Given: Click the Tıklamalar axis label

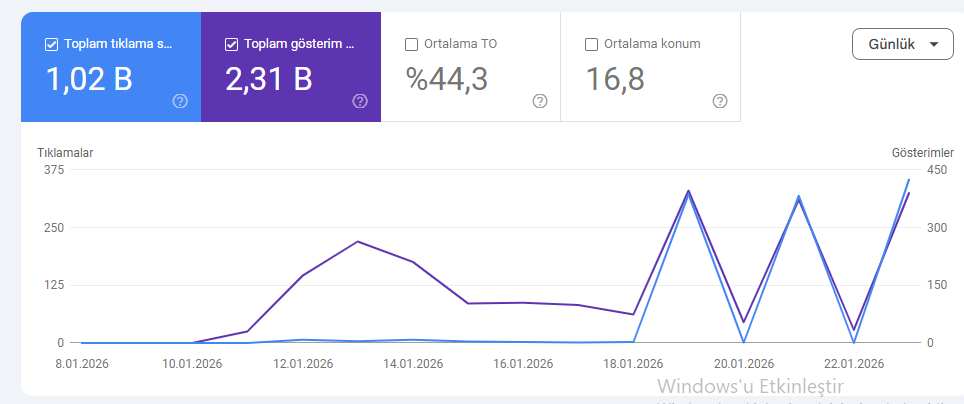Looking at the screenshot, I should [x=65, y=152].
